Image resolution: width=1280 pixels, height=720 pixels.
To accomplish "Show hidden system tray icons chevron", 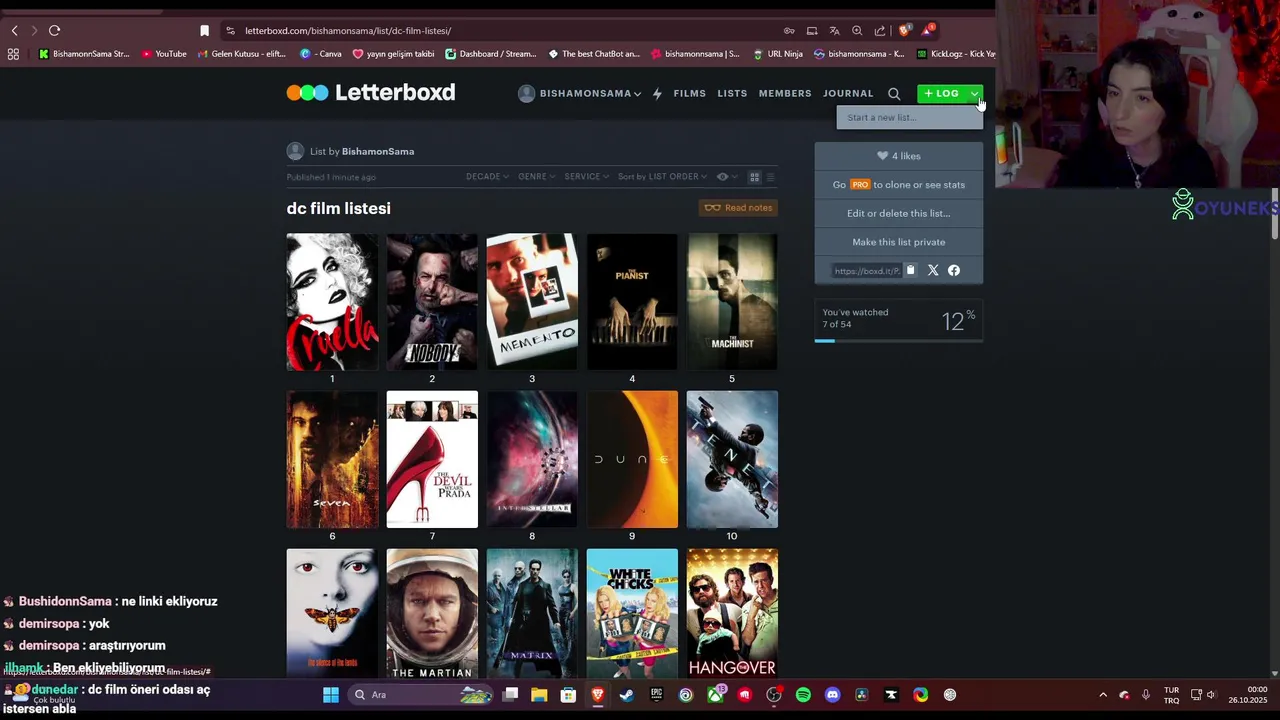I will click(1103, 695).
